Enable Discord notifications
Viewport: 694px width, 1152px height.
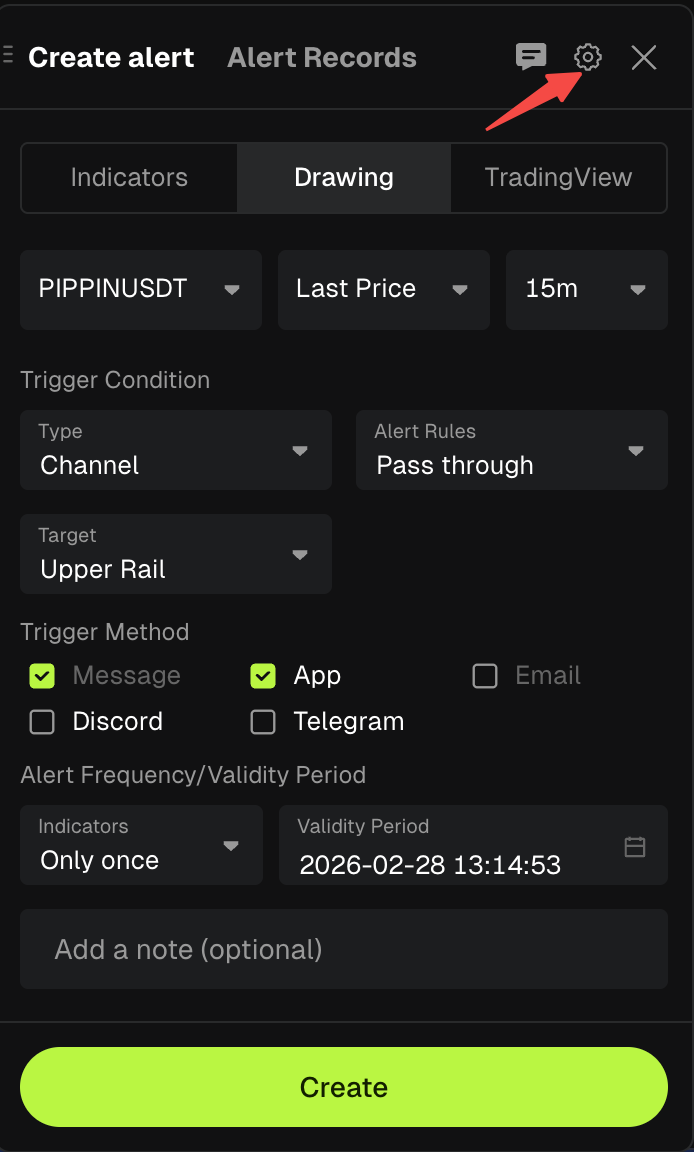pos(41,721)
